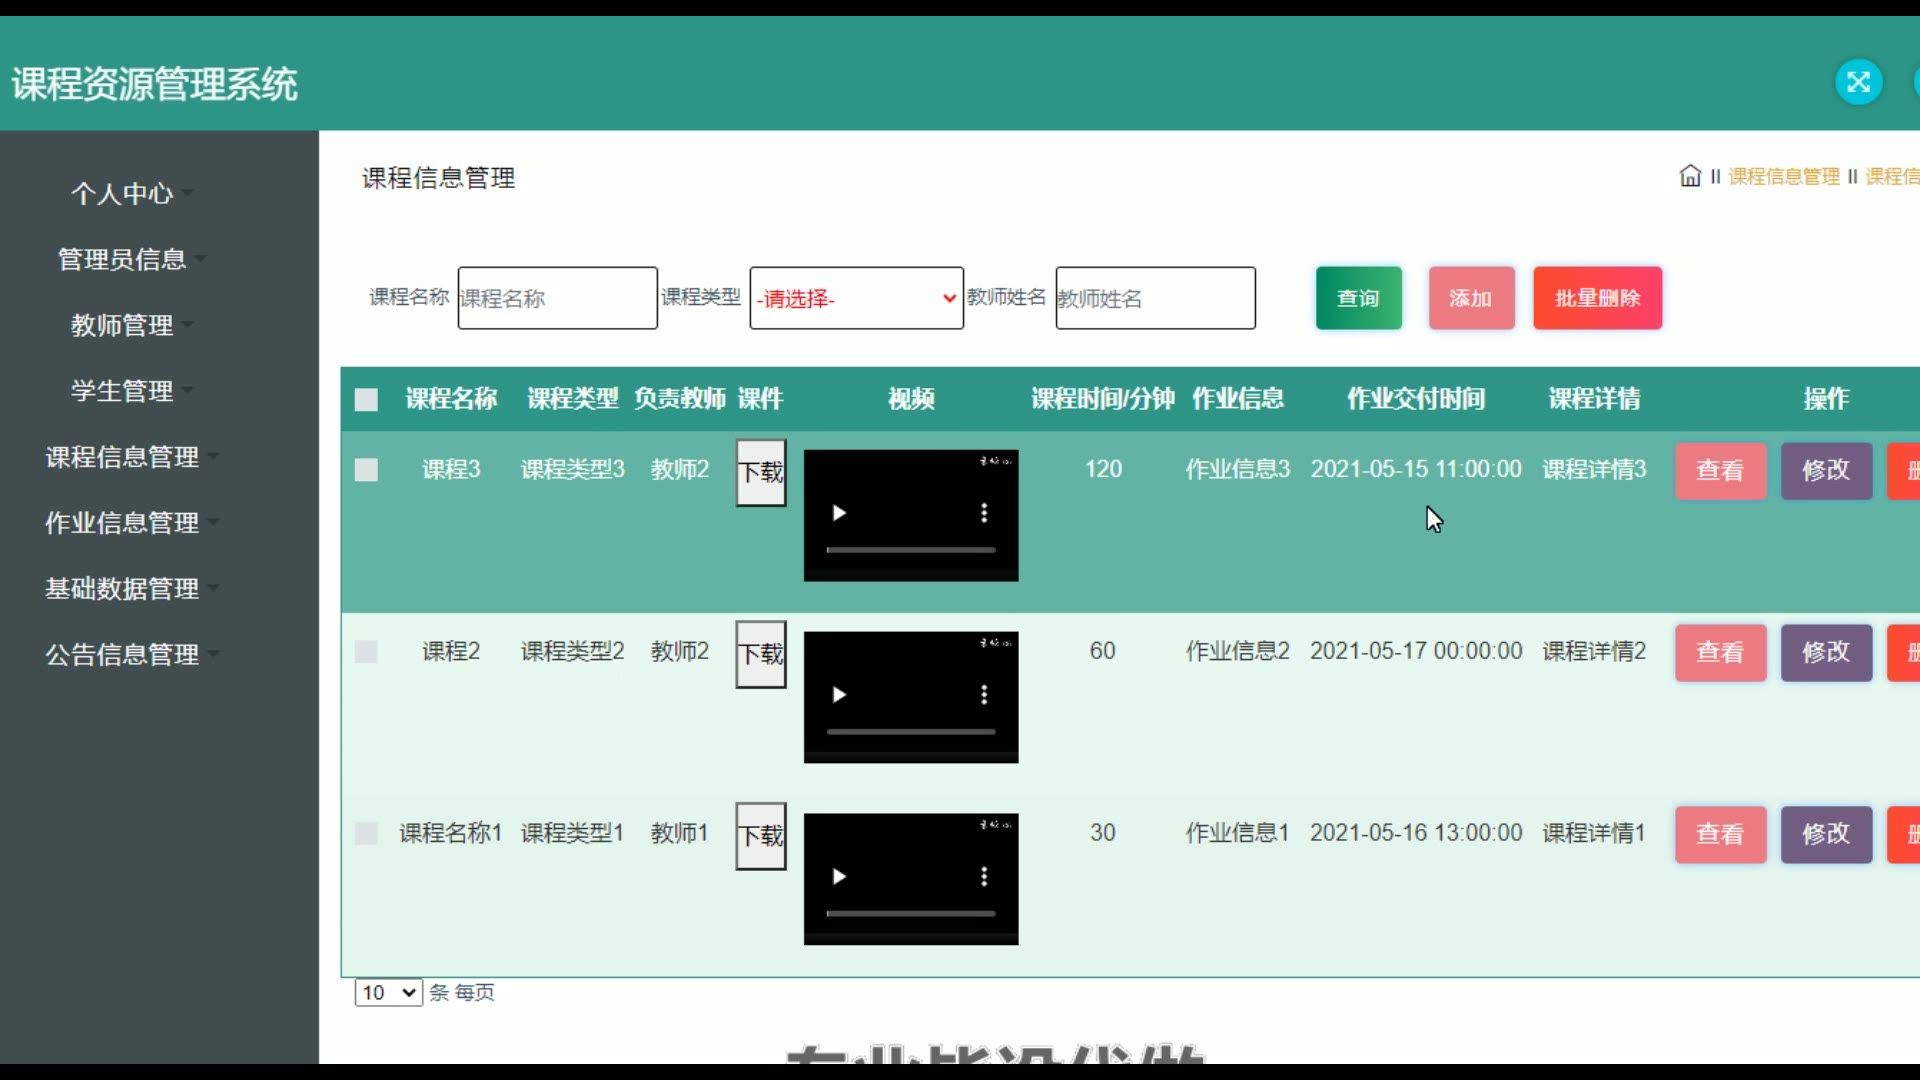
Task: Open the 10 per page dropdown
Action: (x=388, y=992)
